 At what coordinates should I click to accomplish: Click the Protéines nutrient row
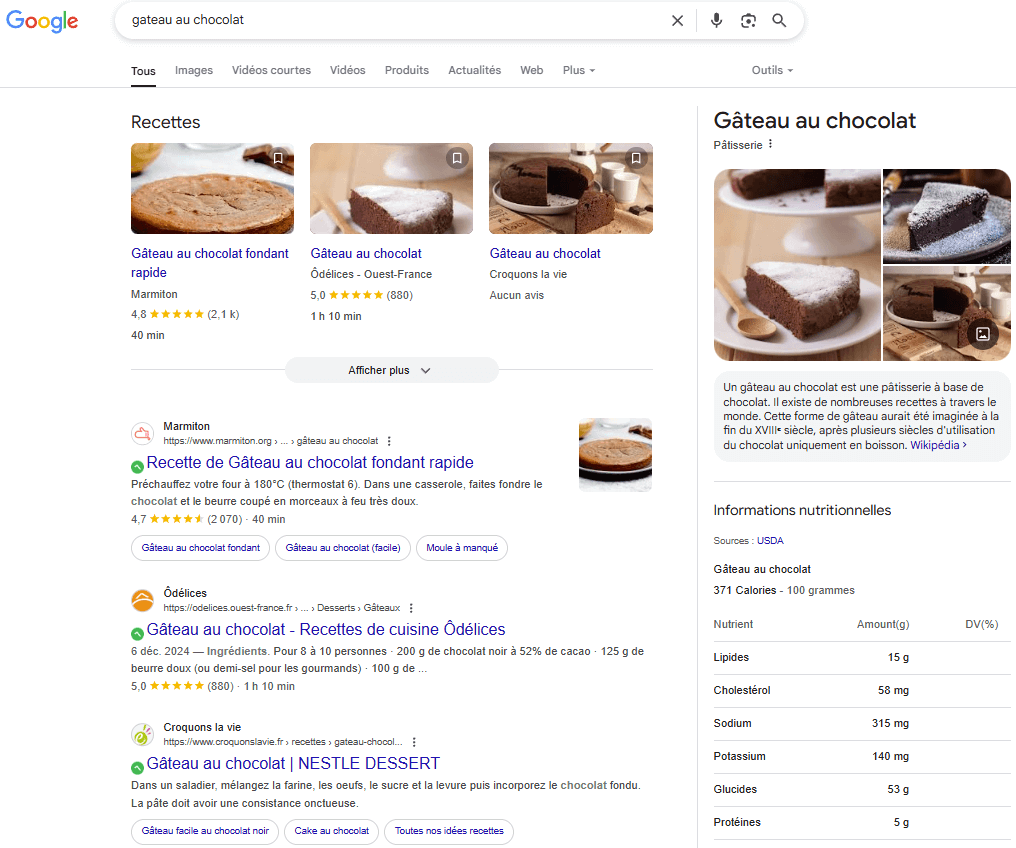[x=862, y=823]
